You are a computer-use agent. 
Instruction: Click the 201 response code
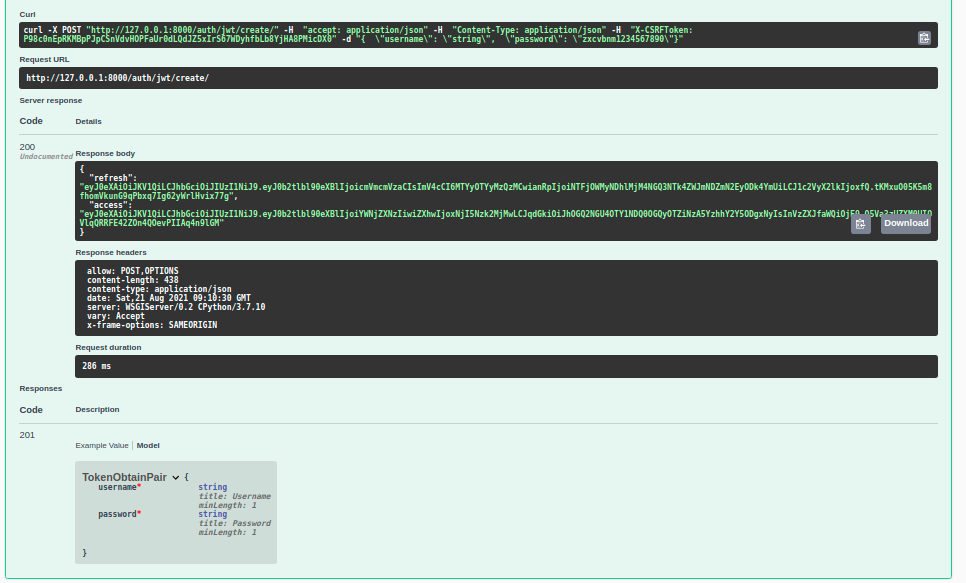(x=27, y=433)
